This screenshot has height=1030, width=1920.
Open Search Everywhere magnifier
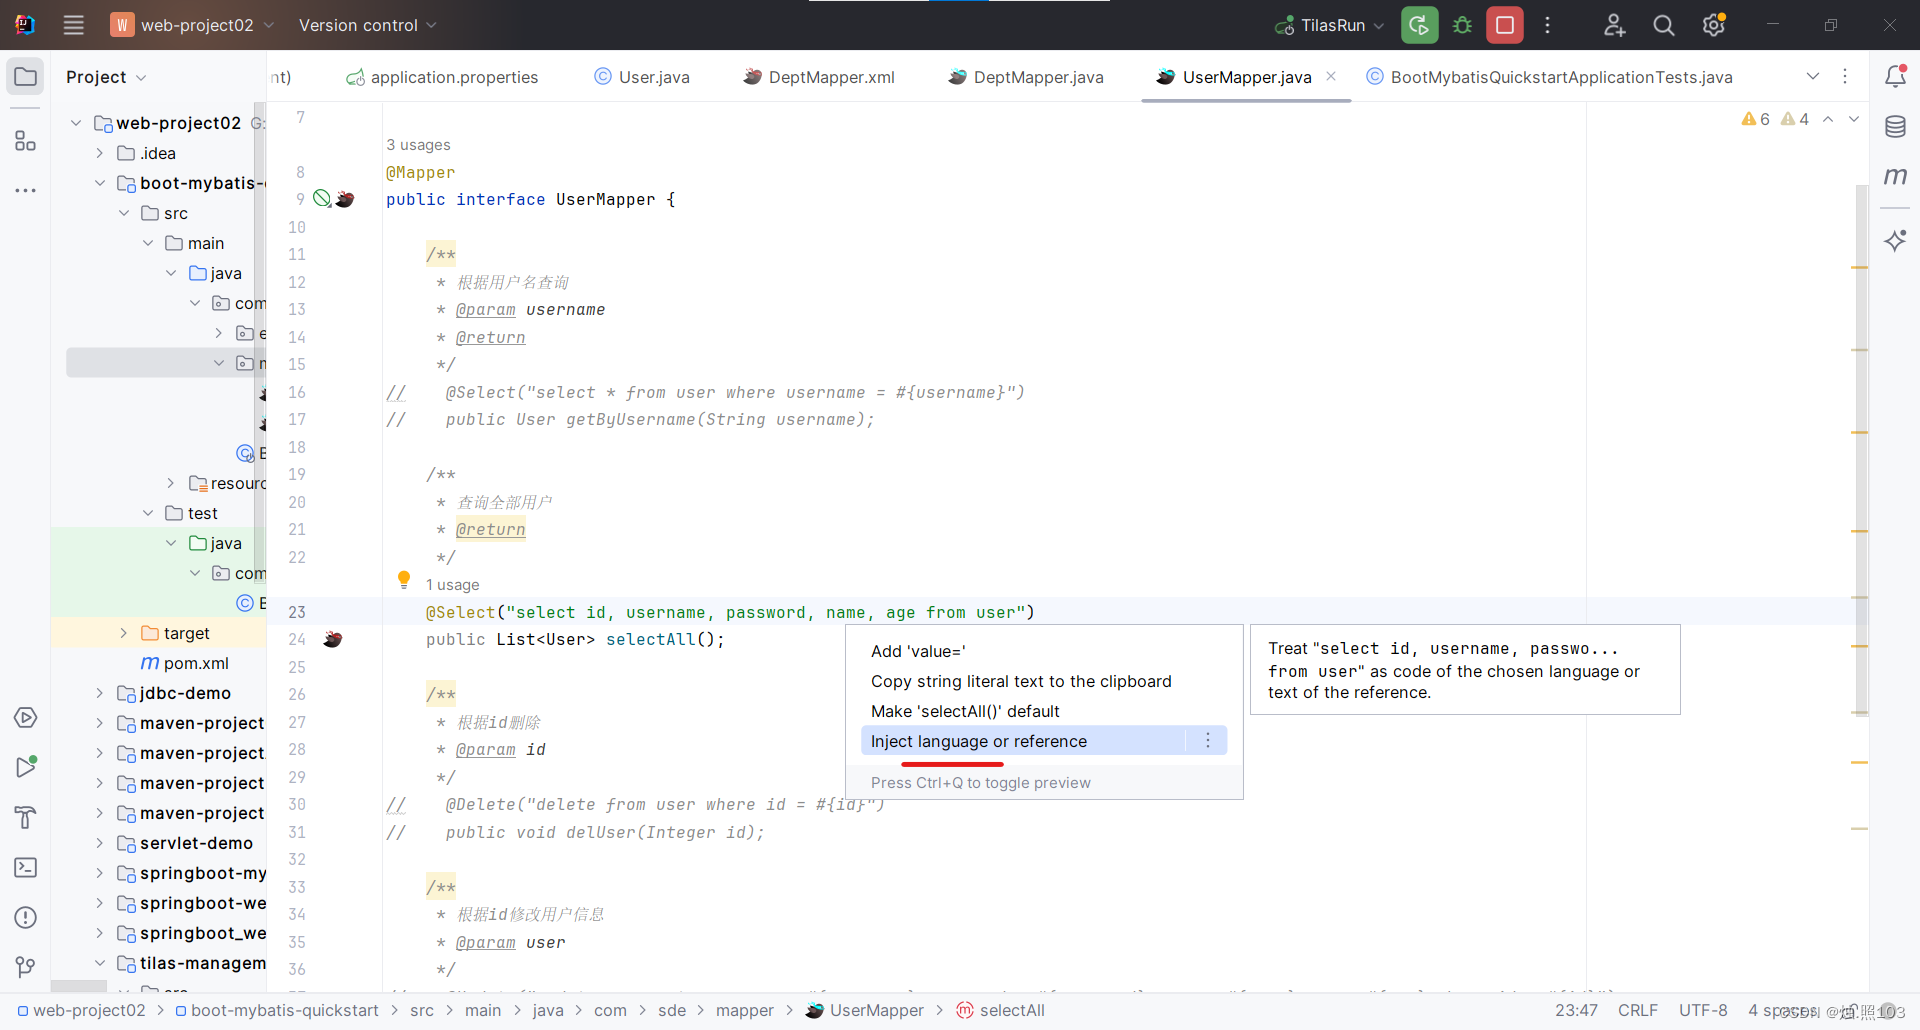[x=1663, y=25]
